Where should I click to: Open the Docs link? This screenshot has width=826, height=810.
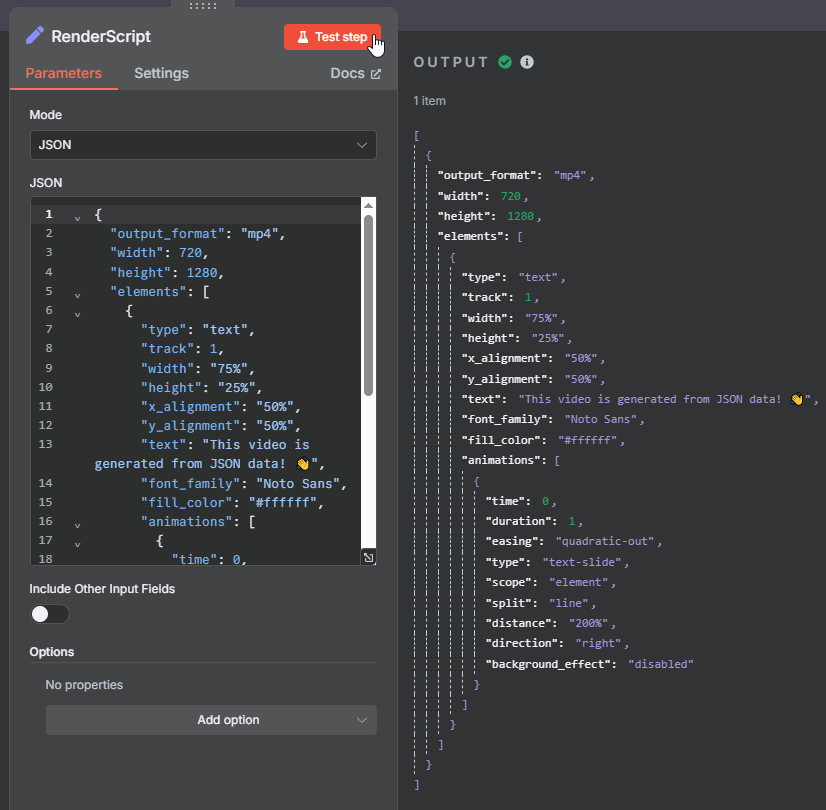tap(346, 73)
